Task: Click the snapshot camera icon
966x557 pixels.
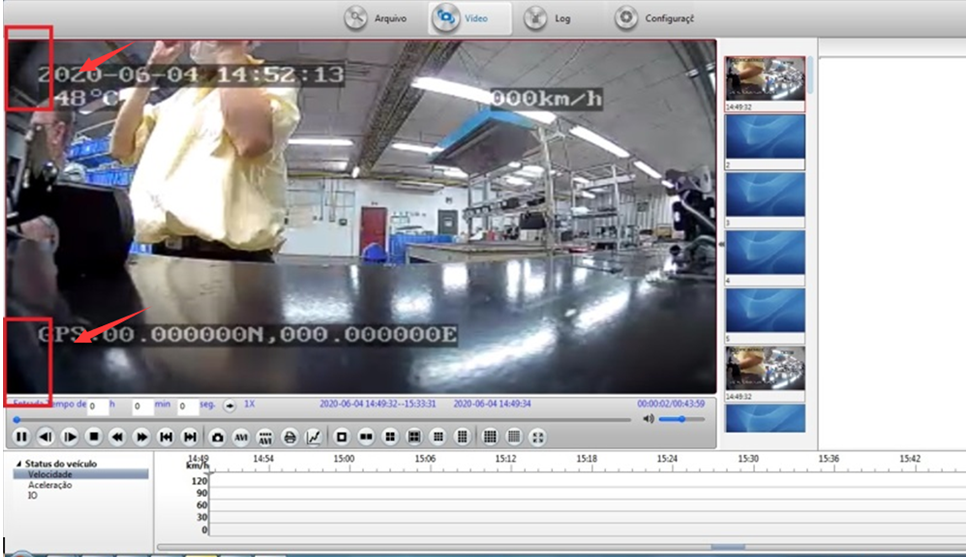Action: [217, 437]
